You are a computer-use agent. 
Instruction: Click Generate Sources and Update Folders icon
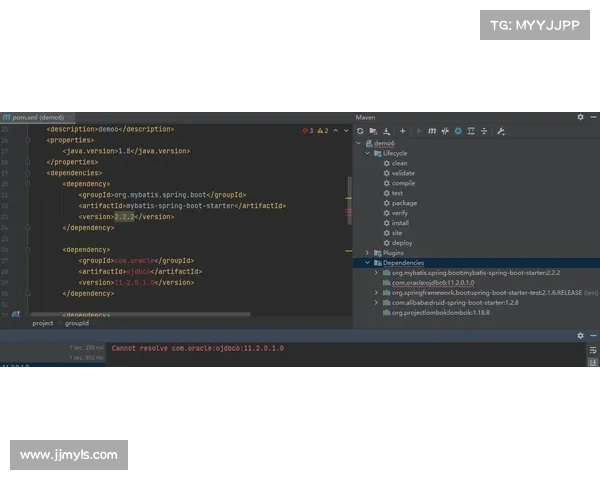[x=373, y=131]
